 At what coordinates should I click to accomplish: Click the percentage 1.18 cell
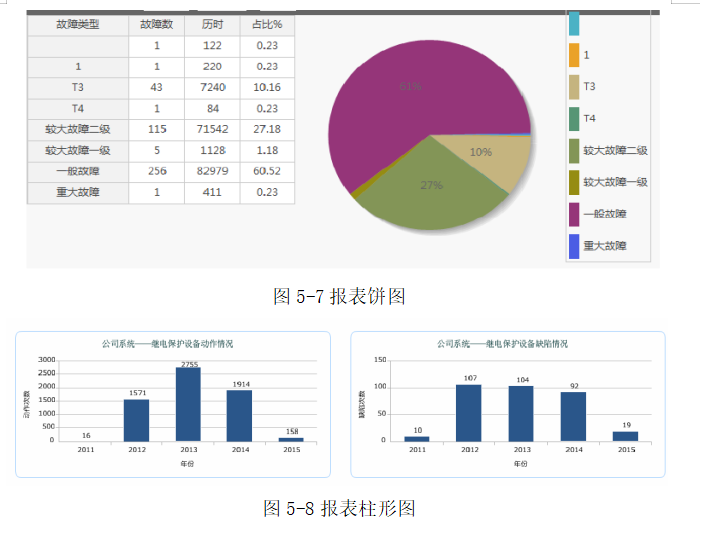267,150
